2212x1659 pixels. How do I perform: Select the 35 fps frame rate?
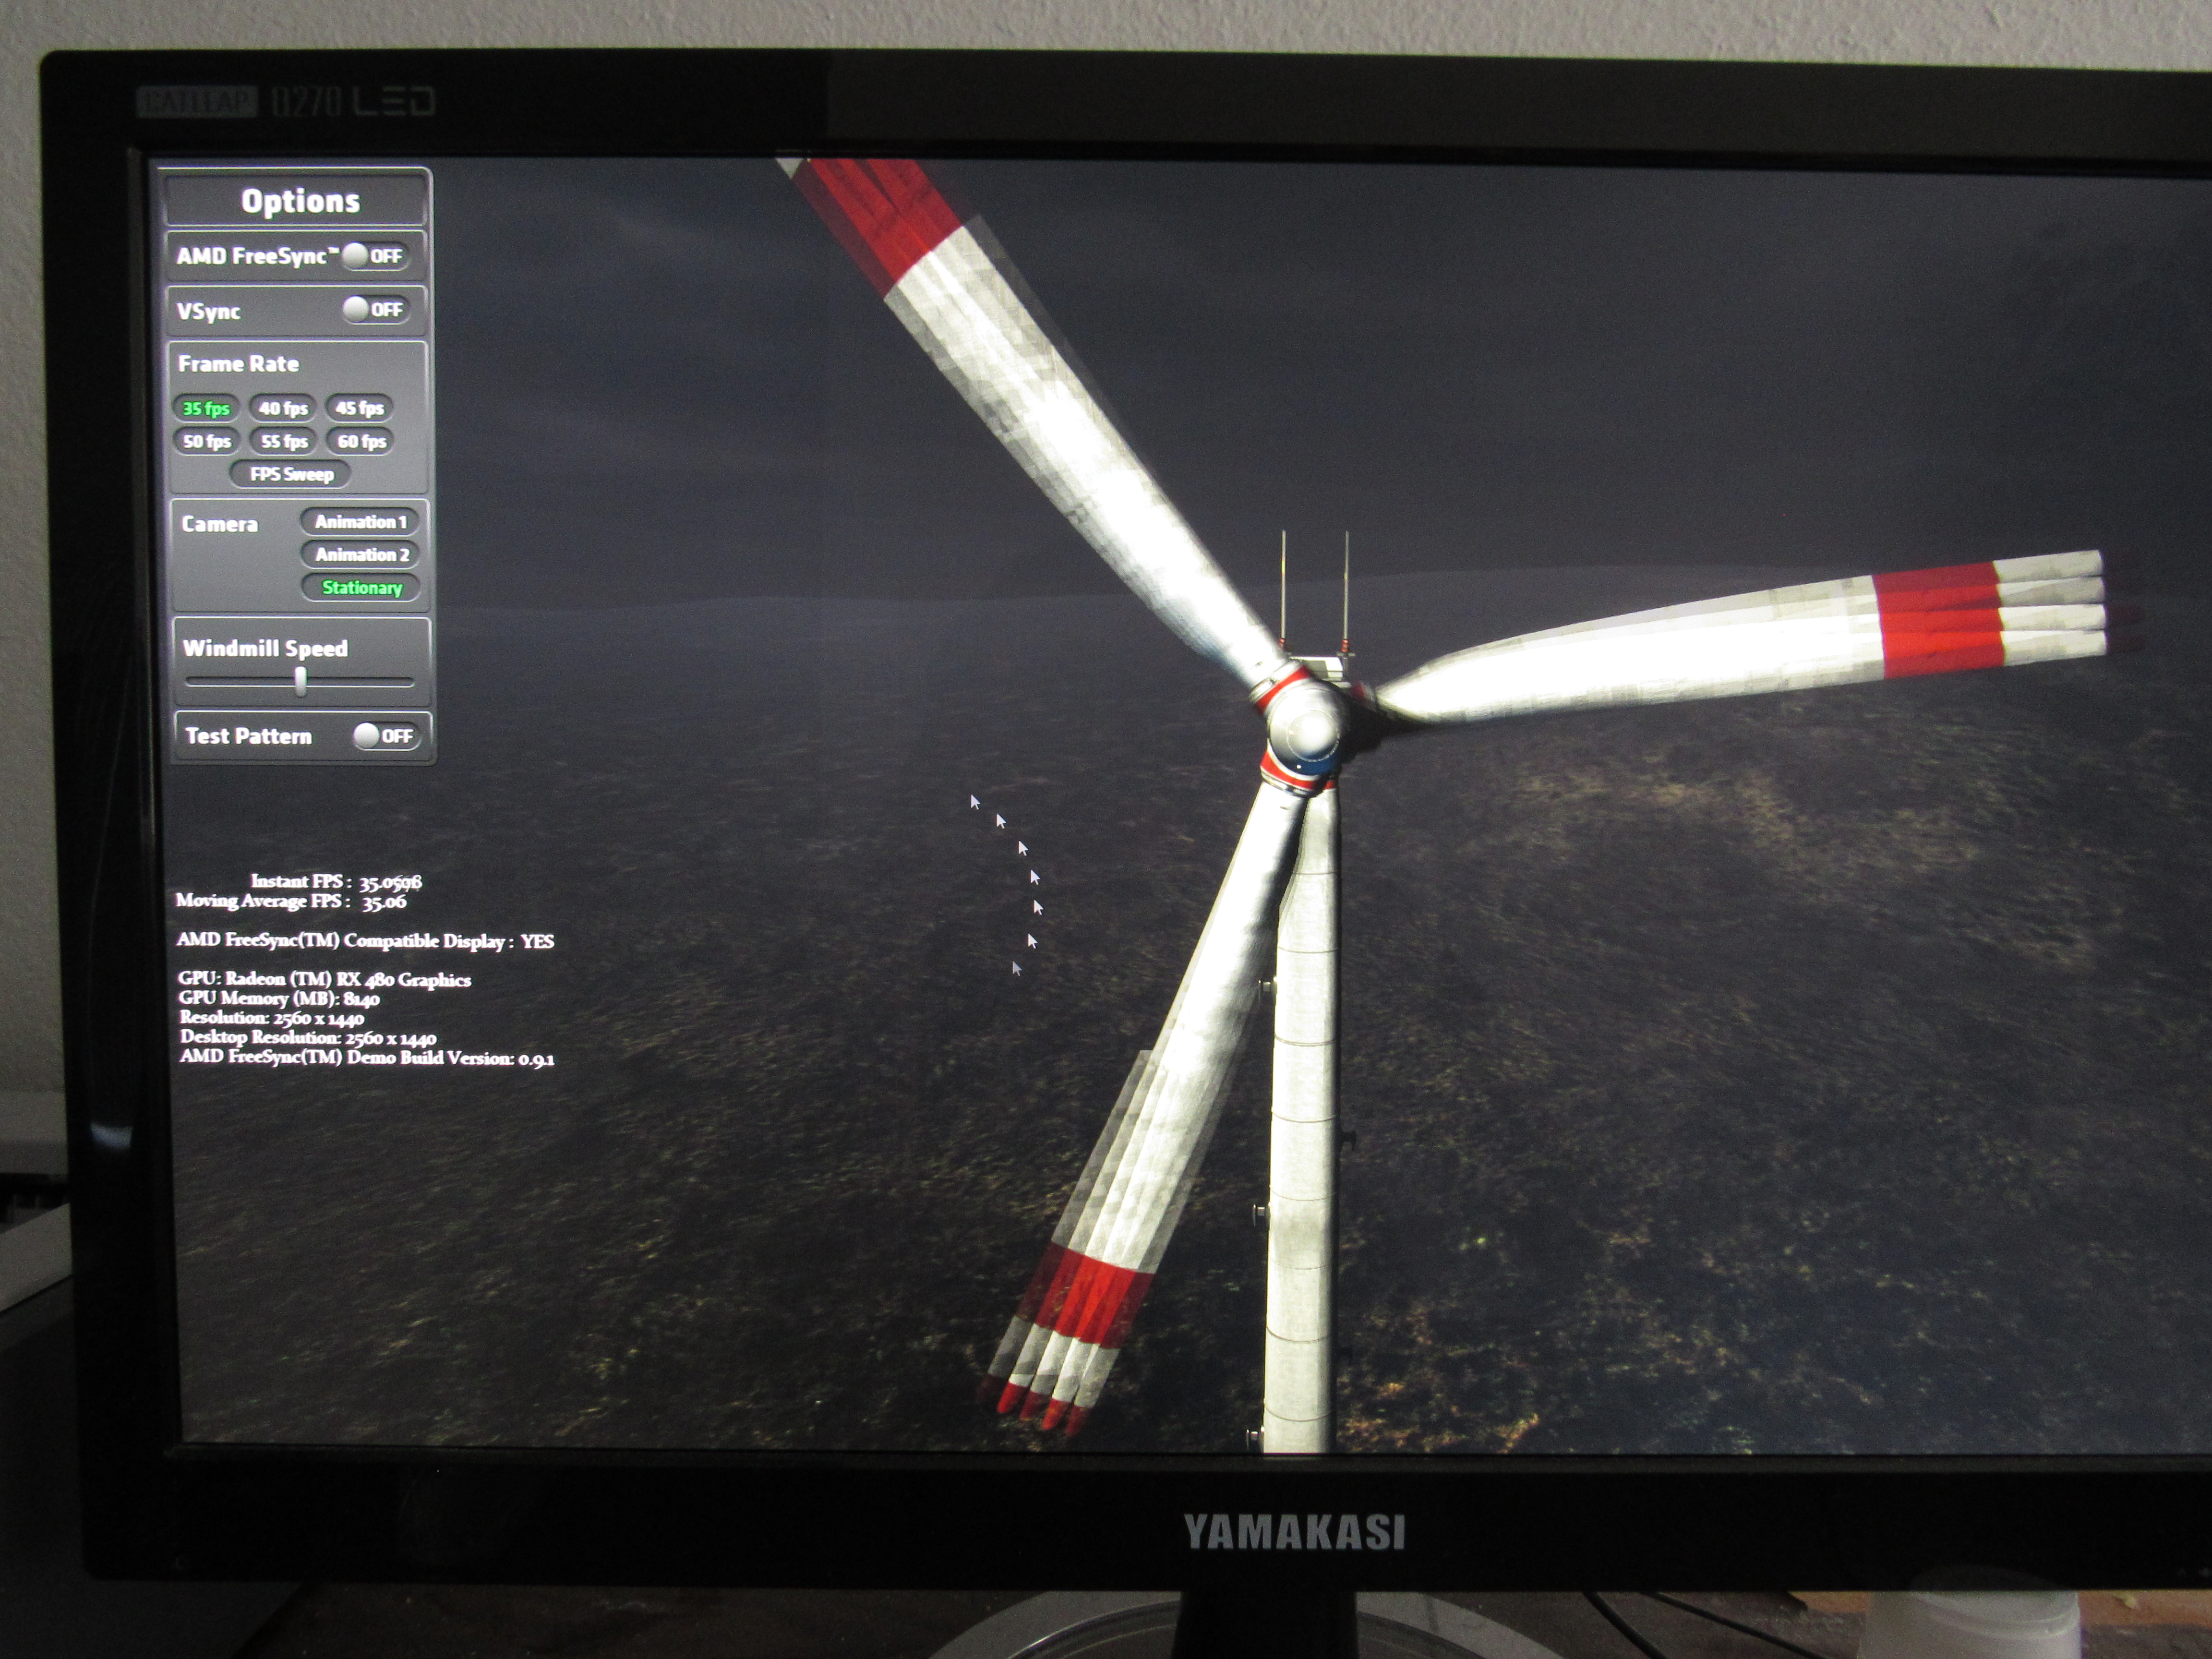tap(206, 408)
